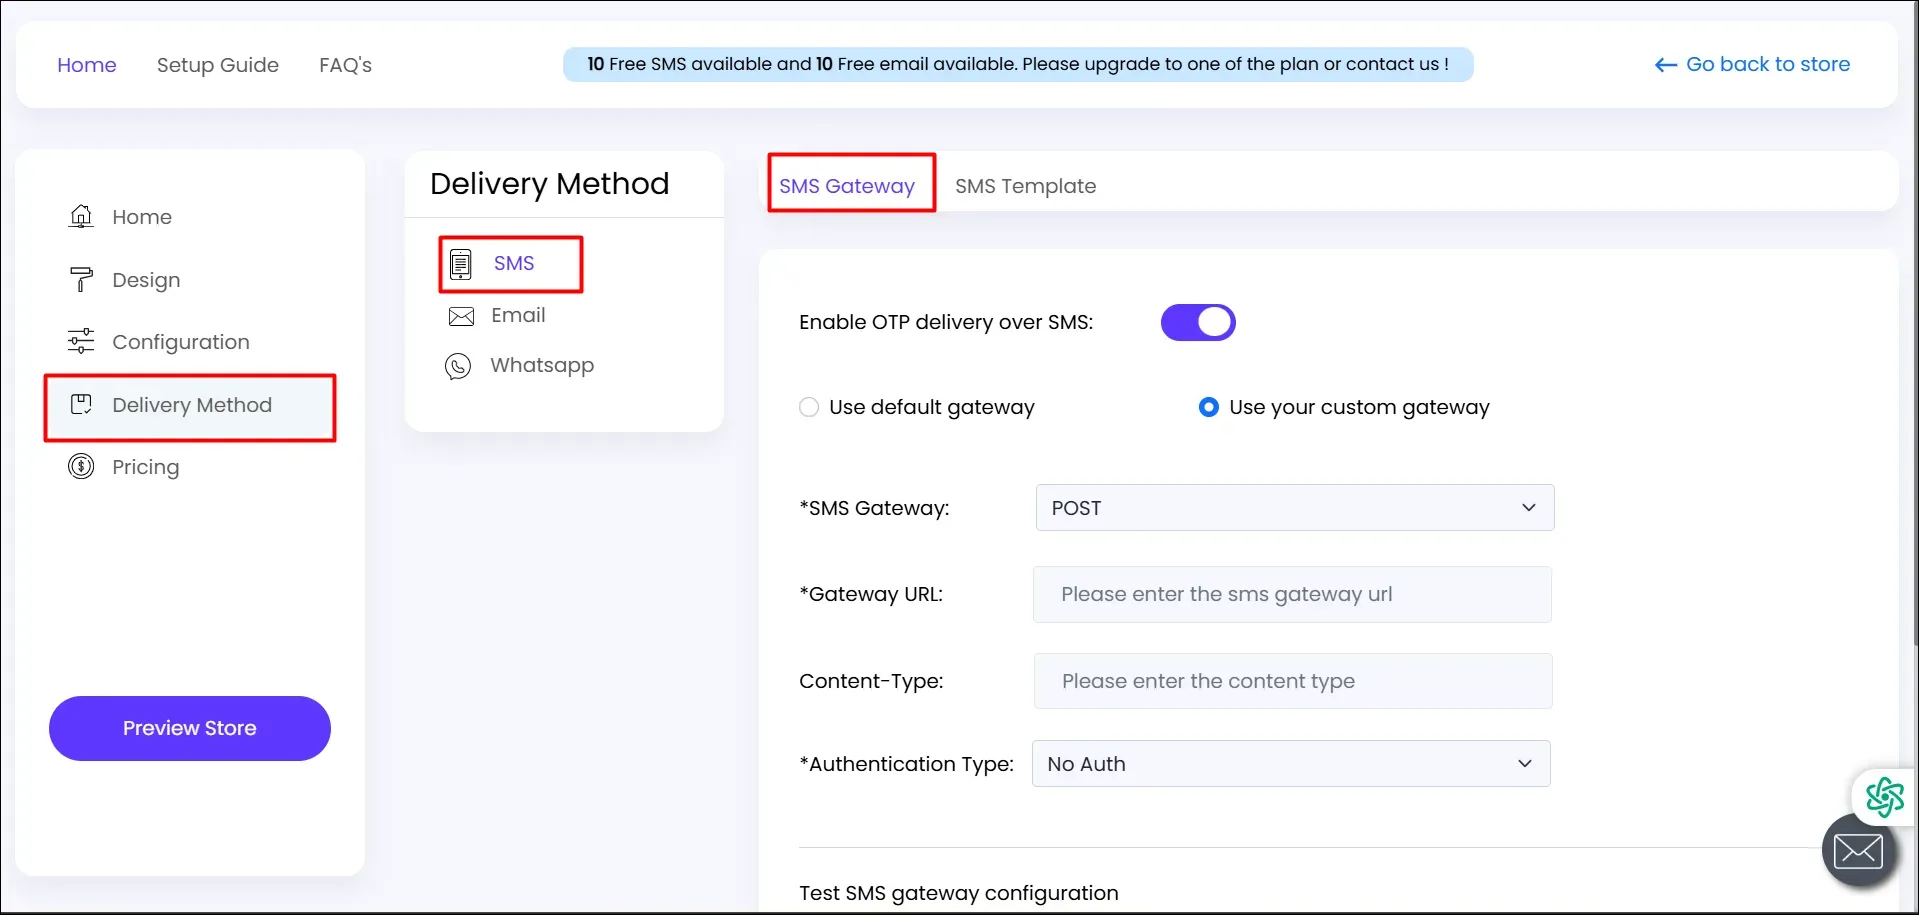
Task: Open Setup Guide in top navigation
Action: [x=218, y=65]
